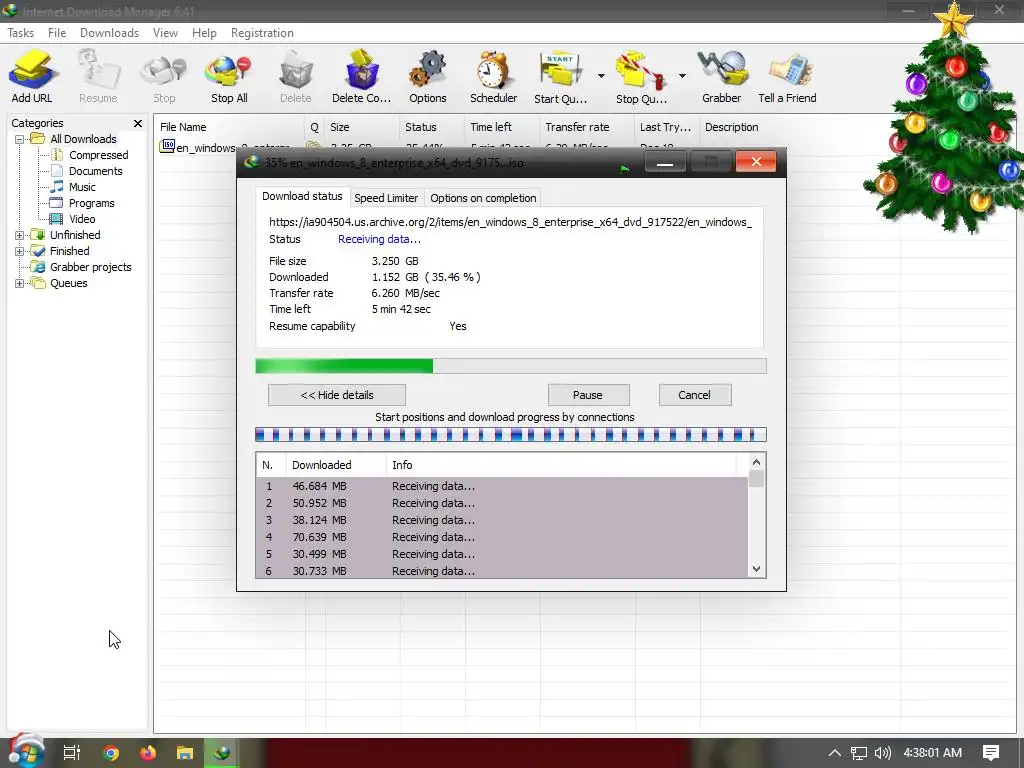Open the Start Queue dropdown arrow

601,76
